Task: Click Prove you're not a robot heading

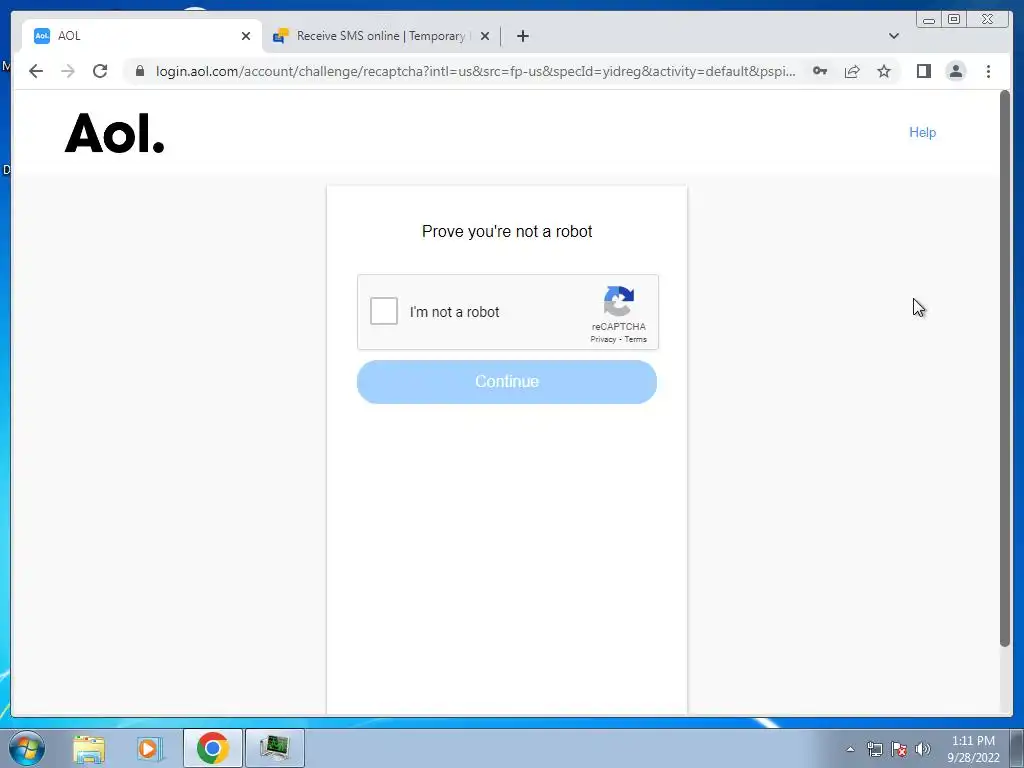Action: (x=507, y=231)
